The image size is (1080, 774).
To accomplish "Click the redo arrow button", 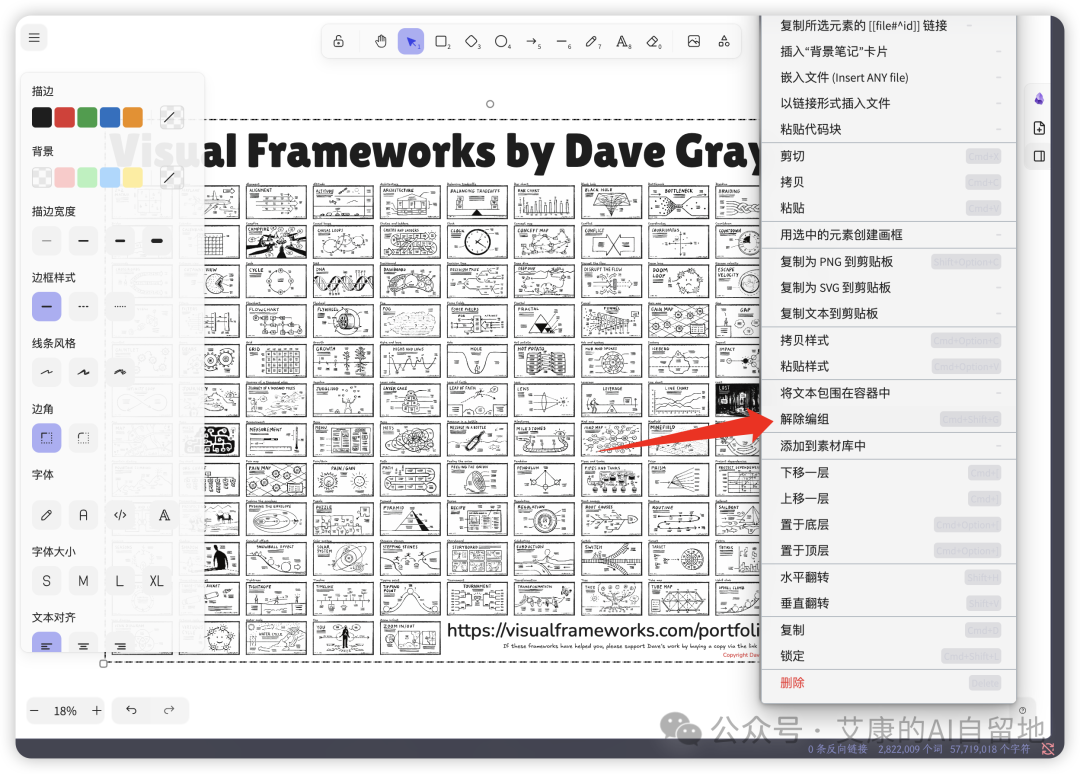I will tap(169, 710).
